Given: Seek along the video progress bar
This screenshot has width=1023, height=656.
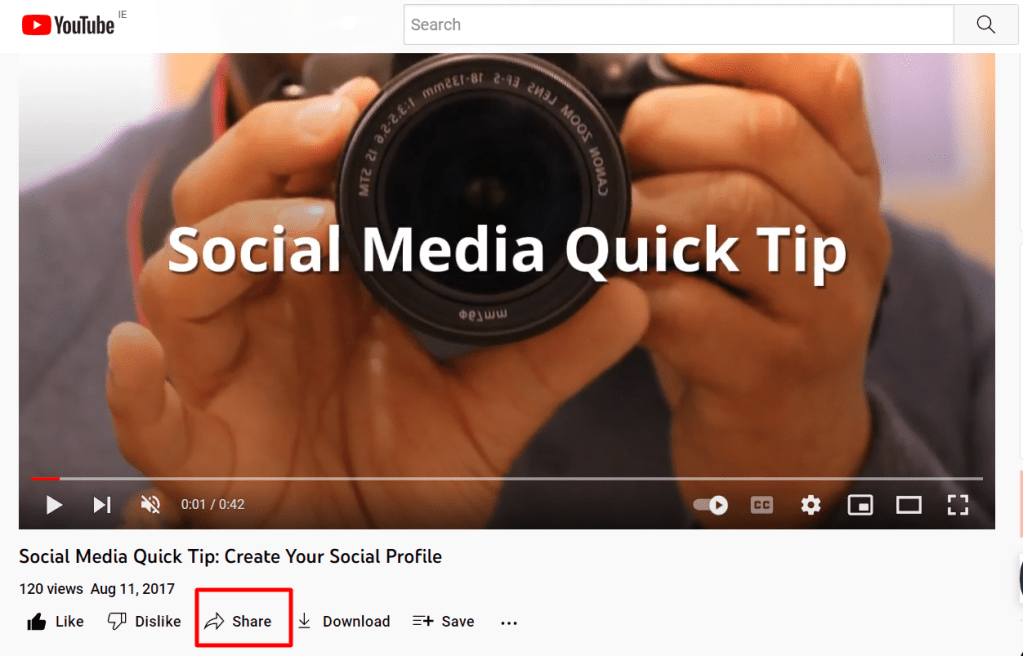Looking at the screenshot, I should (x=506, y=478).
